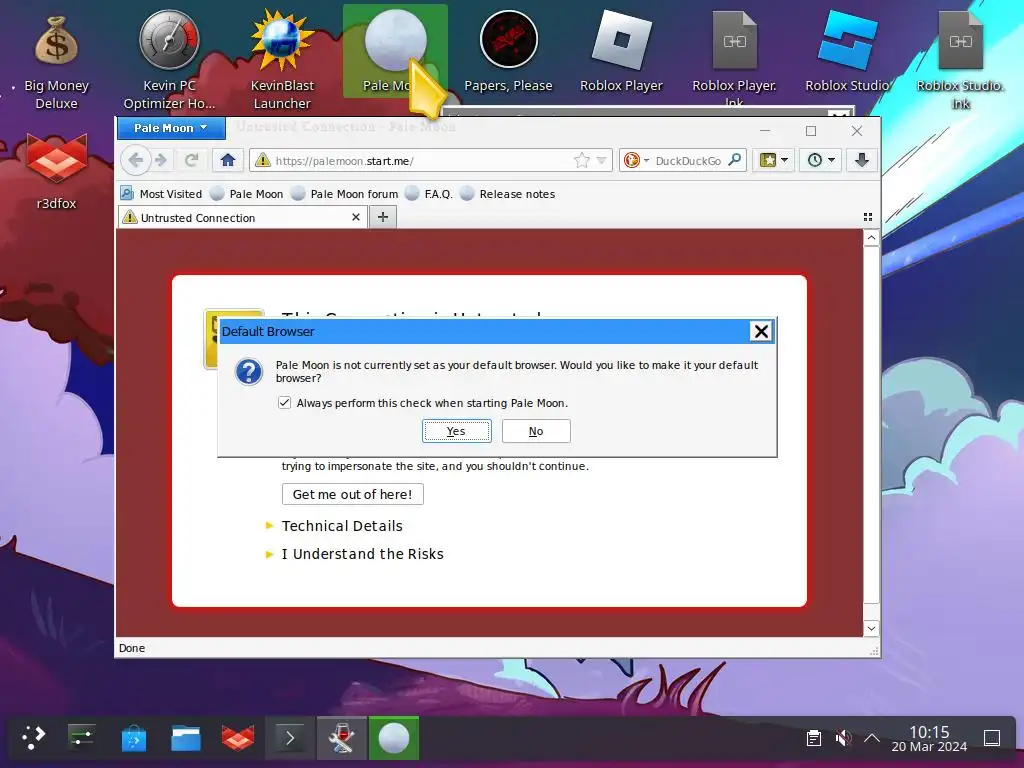Viewport: 1024px width, 768px height.
Task: Expand the Technical Details section
Action: 342,526
